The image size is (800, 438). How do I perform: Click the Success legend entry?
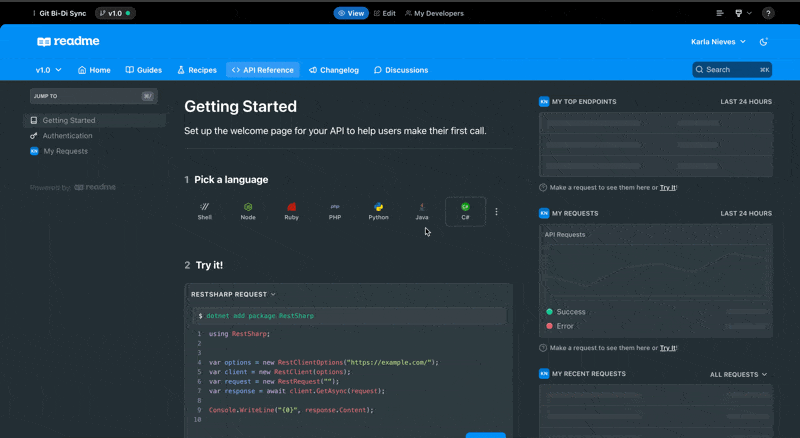pyautogui.click(x=566, y=312)
